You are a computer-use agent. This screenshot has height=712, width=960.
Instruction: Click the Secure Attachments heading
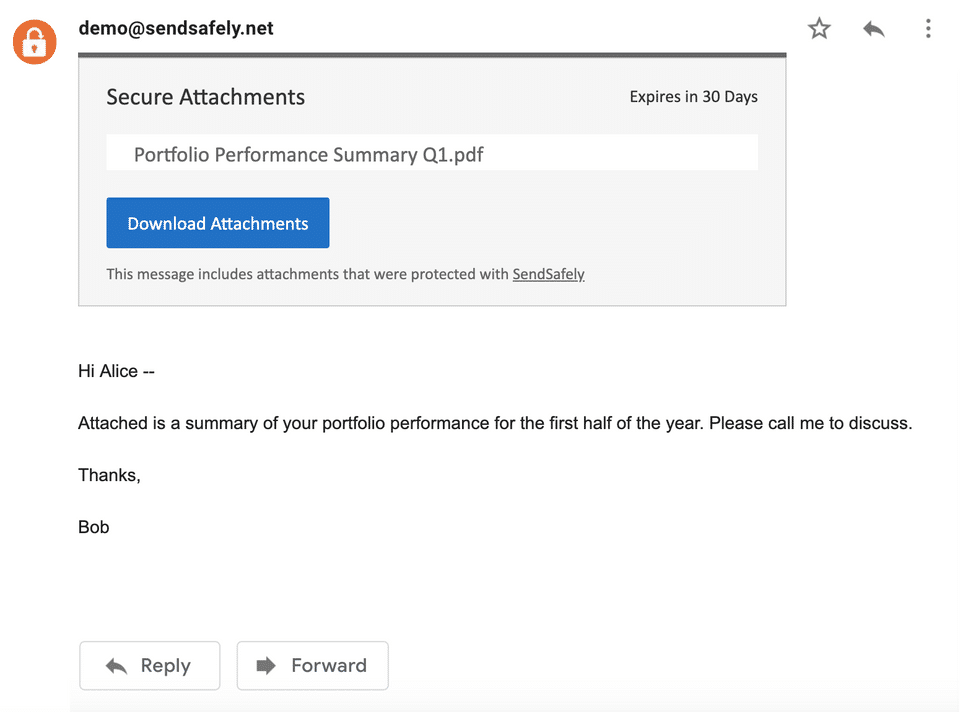[x=205, y=97]
